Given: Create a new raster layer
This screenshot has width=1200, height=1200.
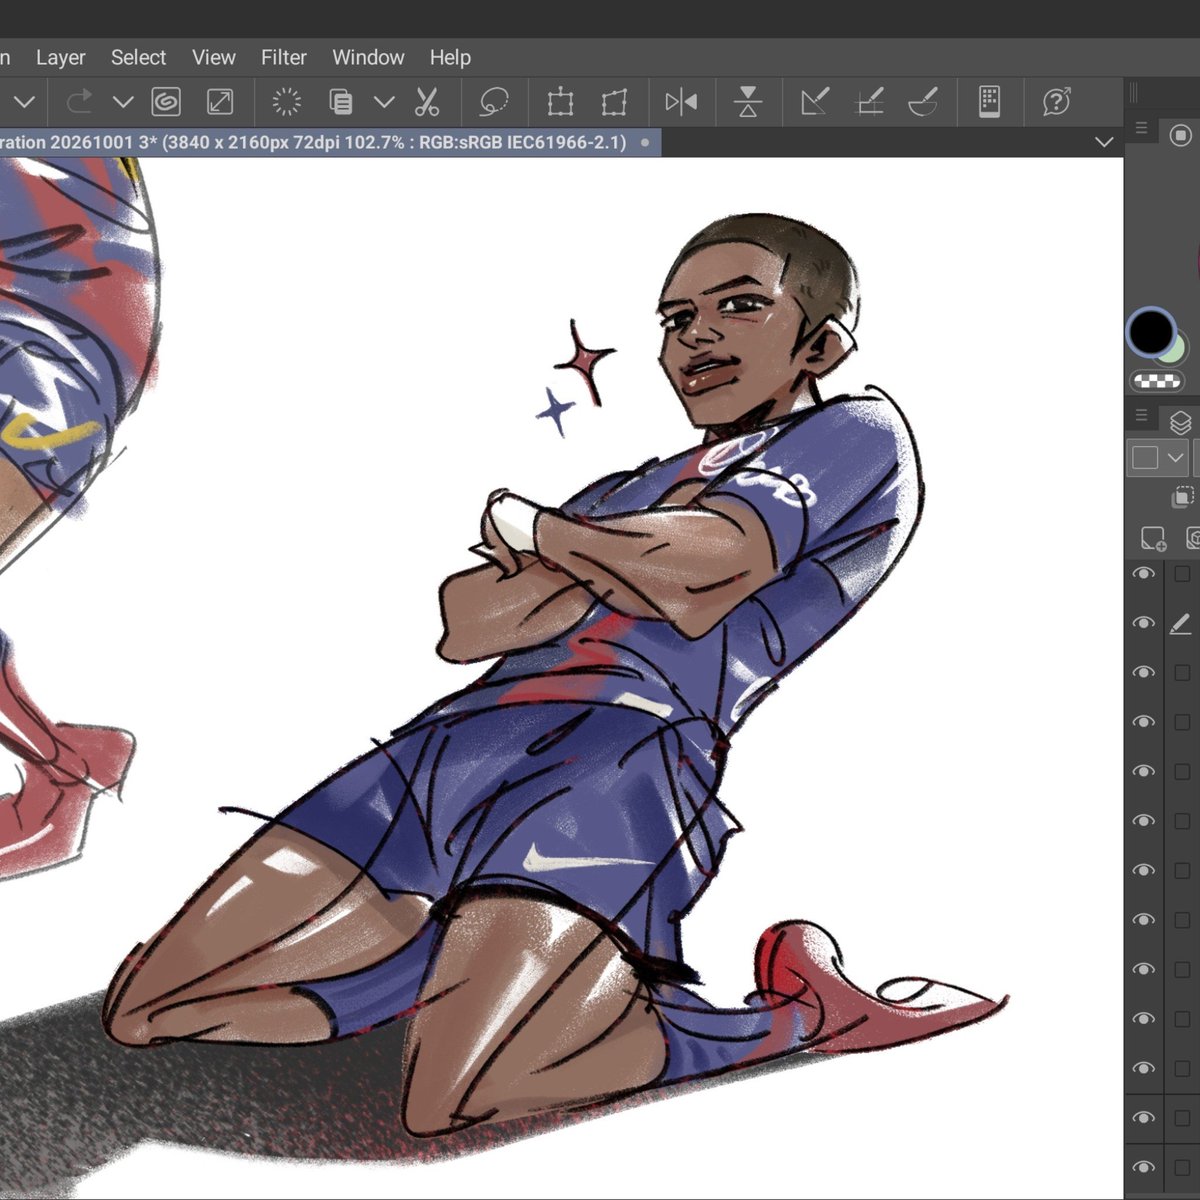Looking at the screenshot, I should pyautogui.click(x=1153, y=539).
